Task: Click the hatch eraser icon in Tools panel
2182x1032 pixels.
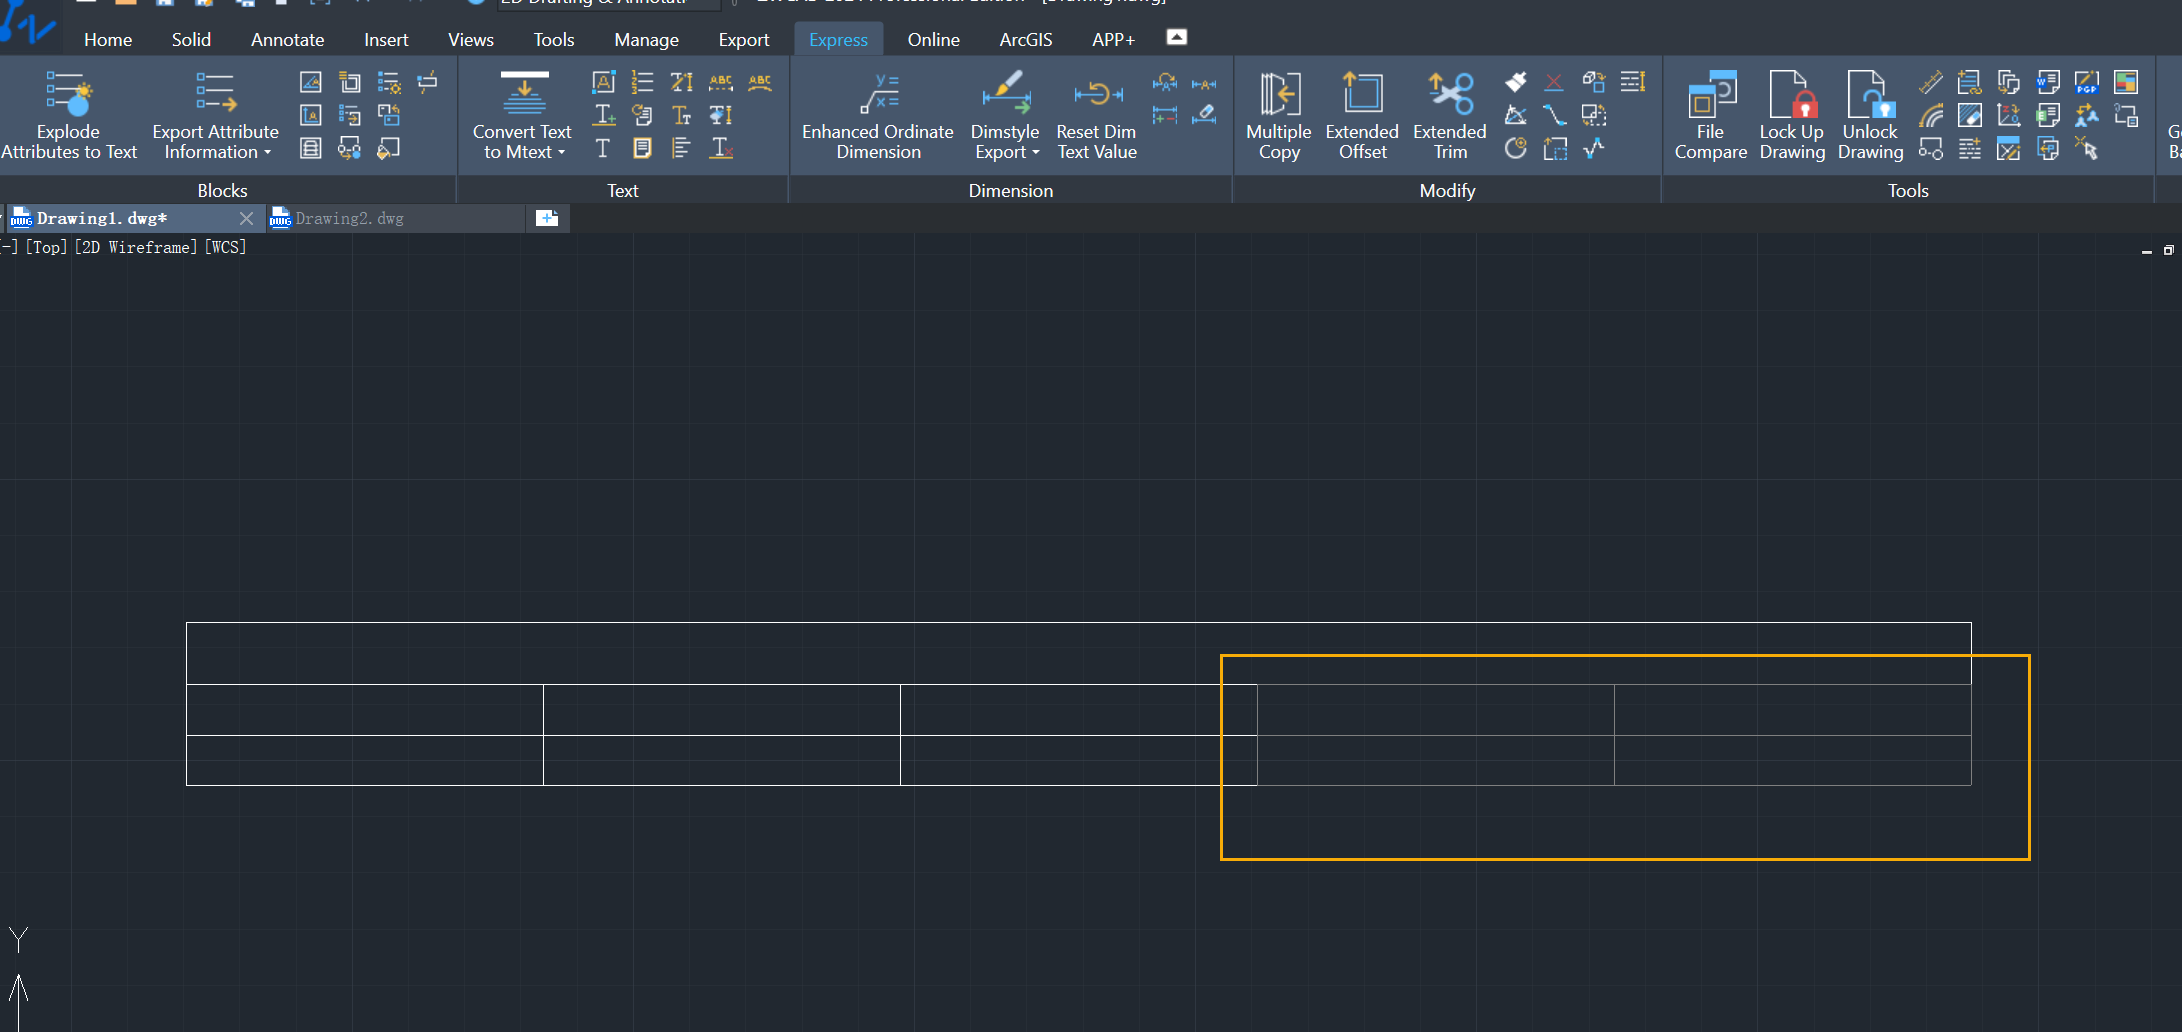Action: pyautogui.click(x=1970, y=115)
